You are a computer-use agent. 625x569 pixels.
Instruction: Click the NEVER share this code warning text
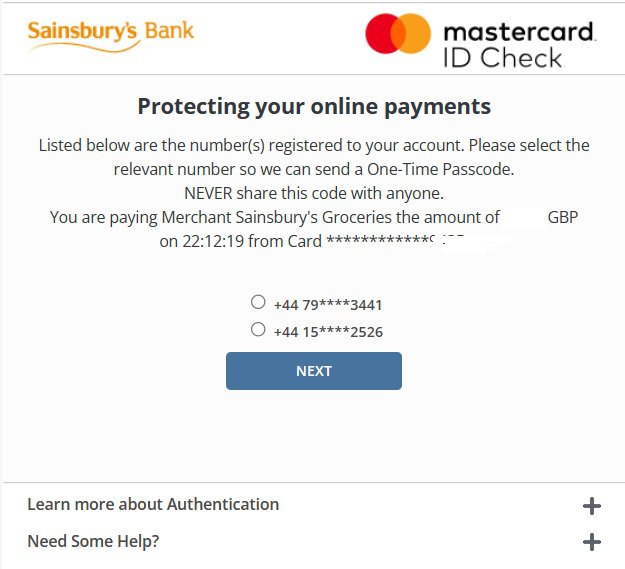tap(314, 194)
